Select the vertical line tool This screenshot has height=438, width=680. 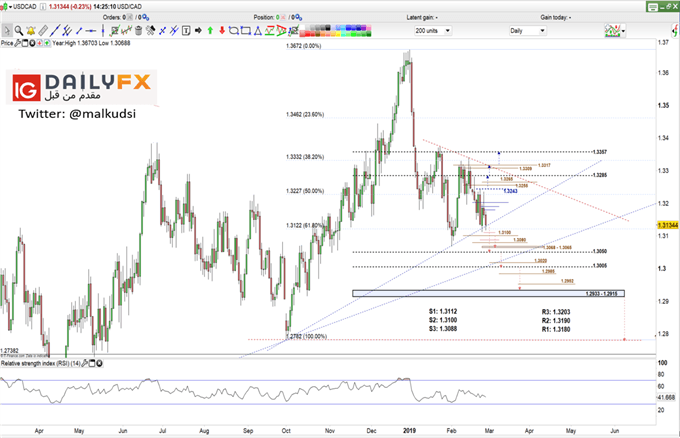pyautogui.click(x=103, y=30)
